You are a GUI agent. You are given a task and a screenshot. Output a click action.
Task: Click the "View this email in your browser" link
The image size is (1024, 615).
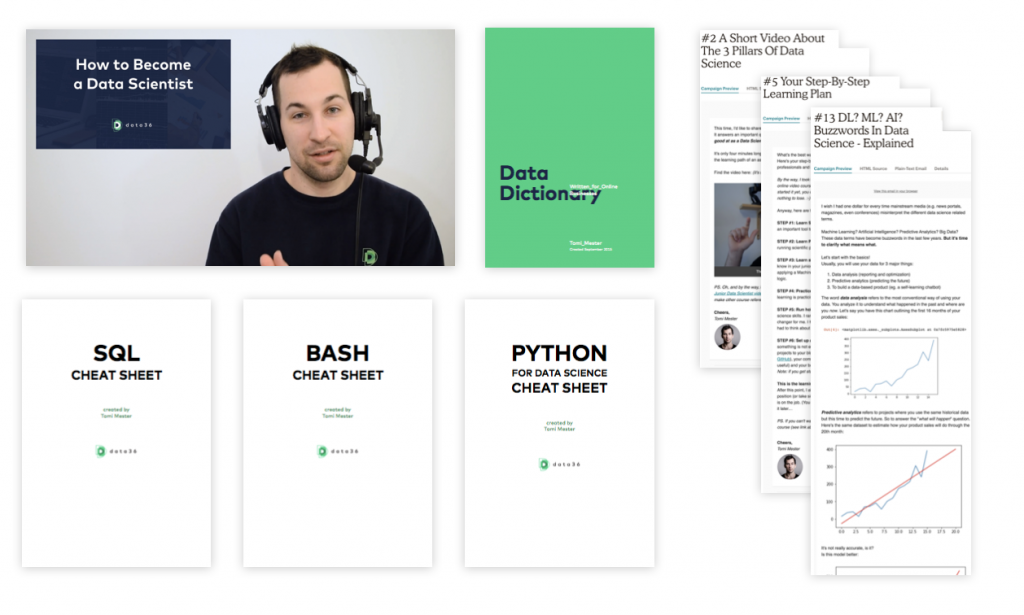point(895,191)
